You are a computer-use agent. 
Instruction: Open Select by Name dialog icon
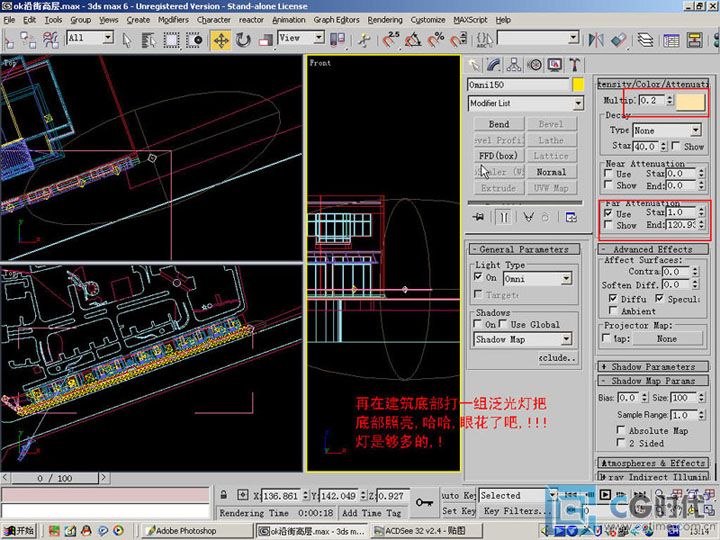pyautogui.click(x=148, y=40)
